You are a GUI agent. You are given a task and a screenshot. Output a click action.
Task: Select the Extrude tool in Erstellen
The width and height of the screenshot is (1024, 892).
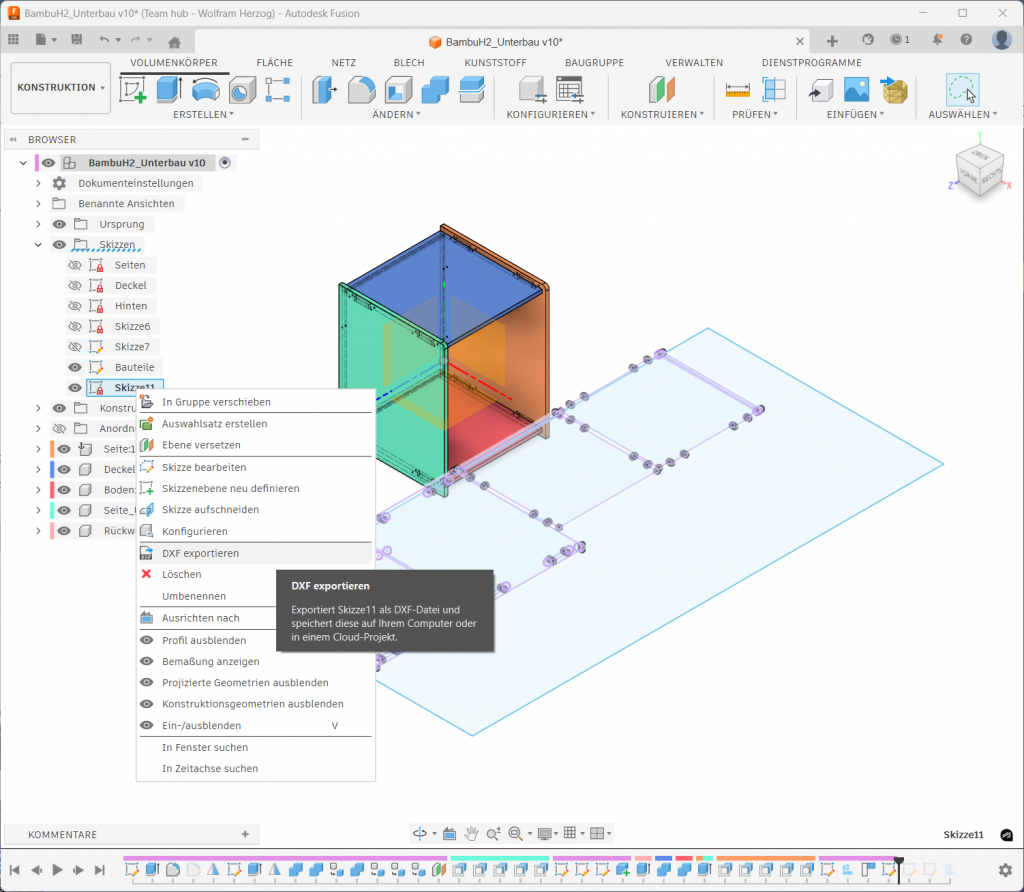point(168,91)
